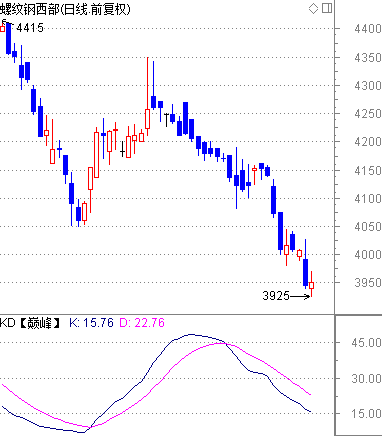Click the 4300 price axis label
This screenshot has width=382, height=436.
click(368, 86)
